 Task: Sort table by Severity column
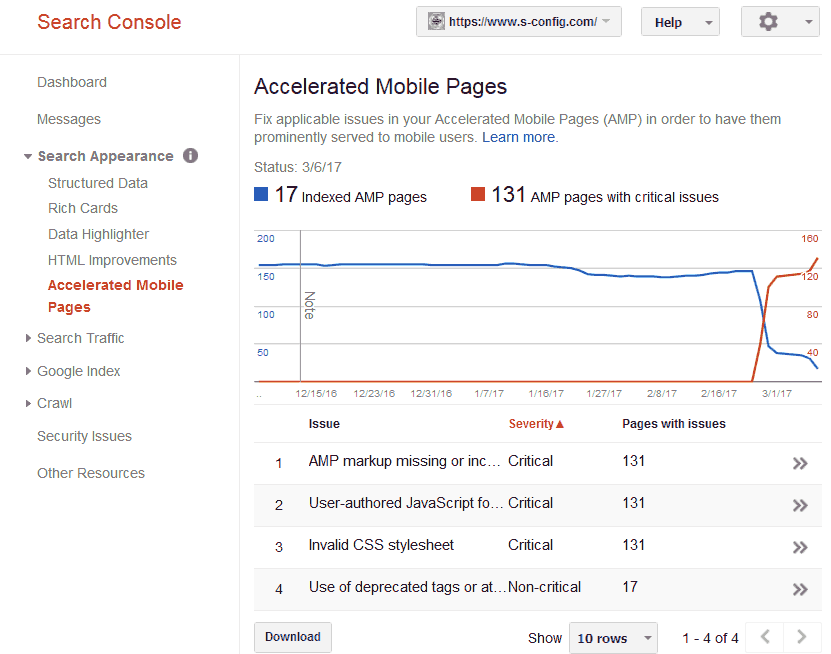536,424
